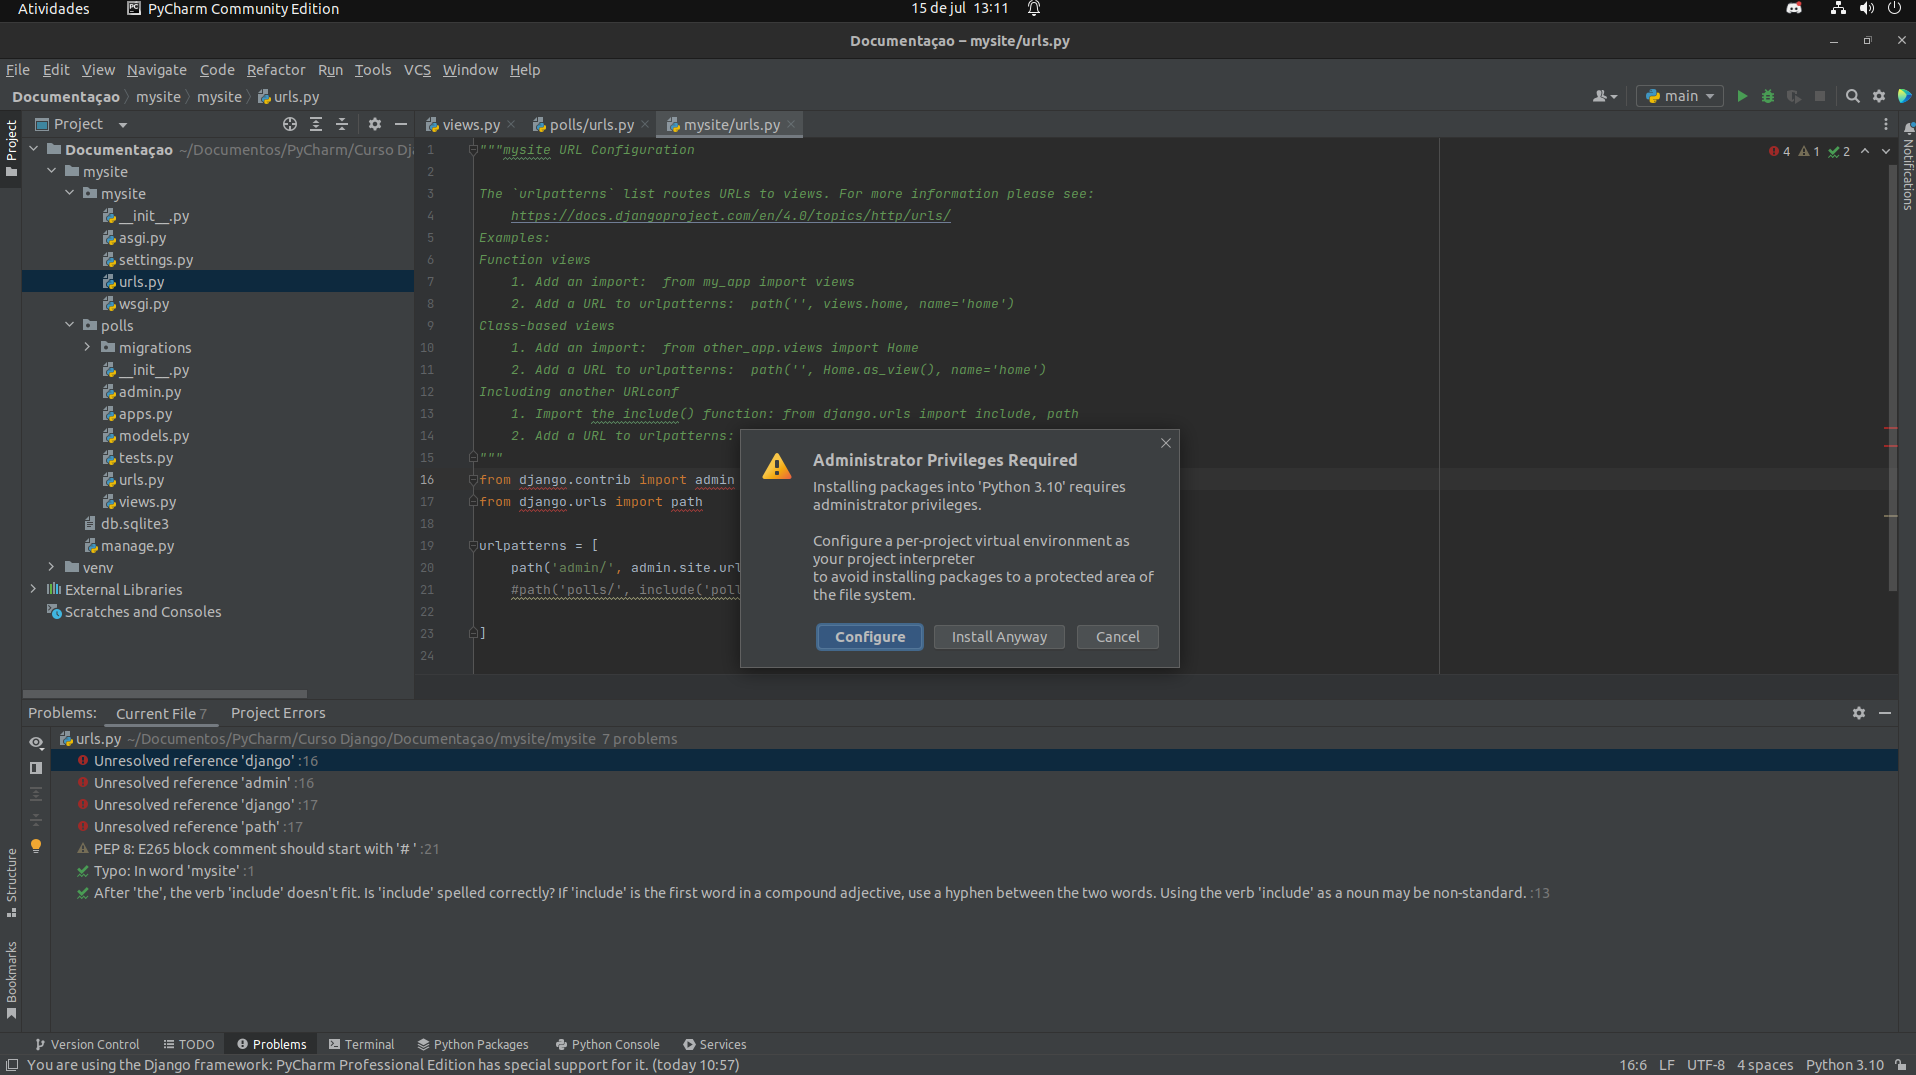This screenshot has height=1075, width=1916.
Task: Cancel the Administrator Privileges dialog
Action: coord(1117,637)
